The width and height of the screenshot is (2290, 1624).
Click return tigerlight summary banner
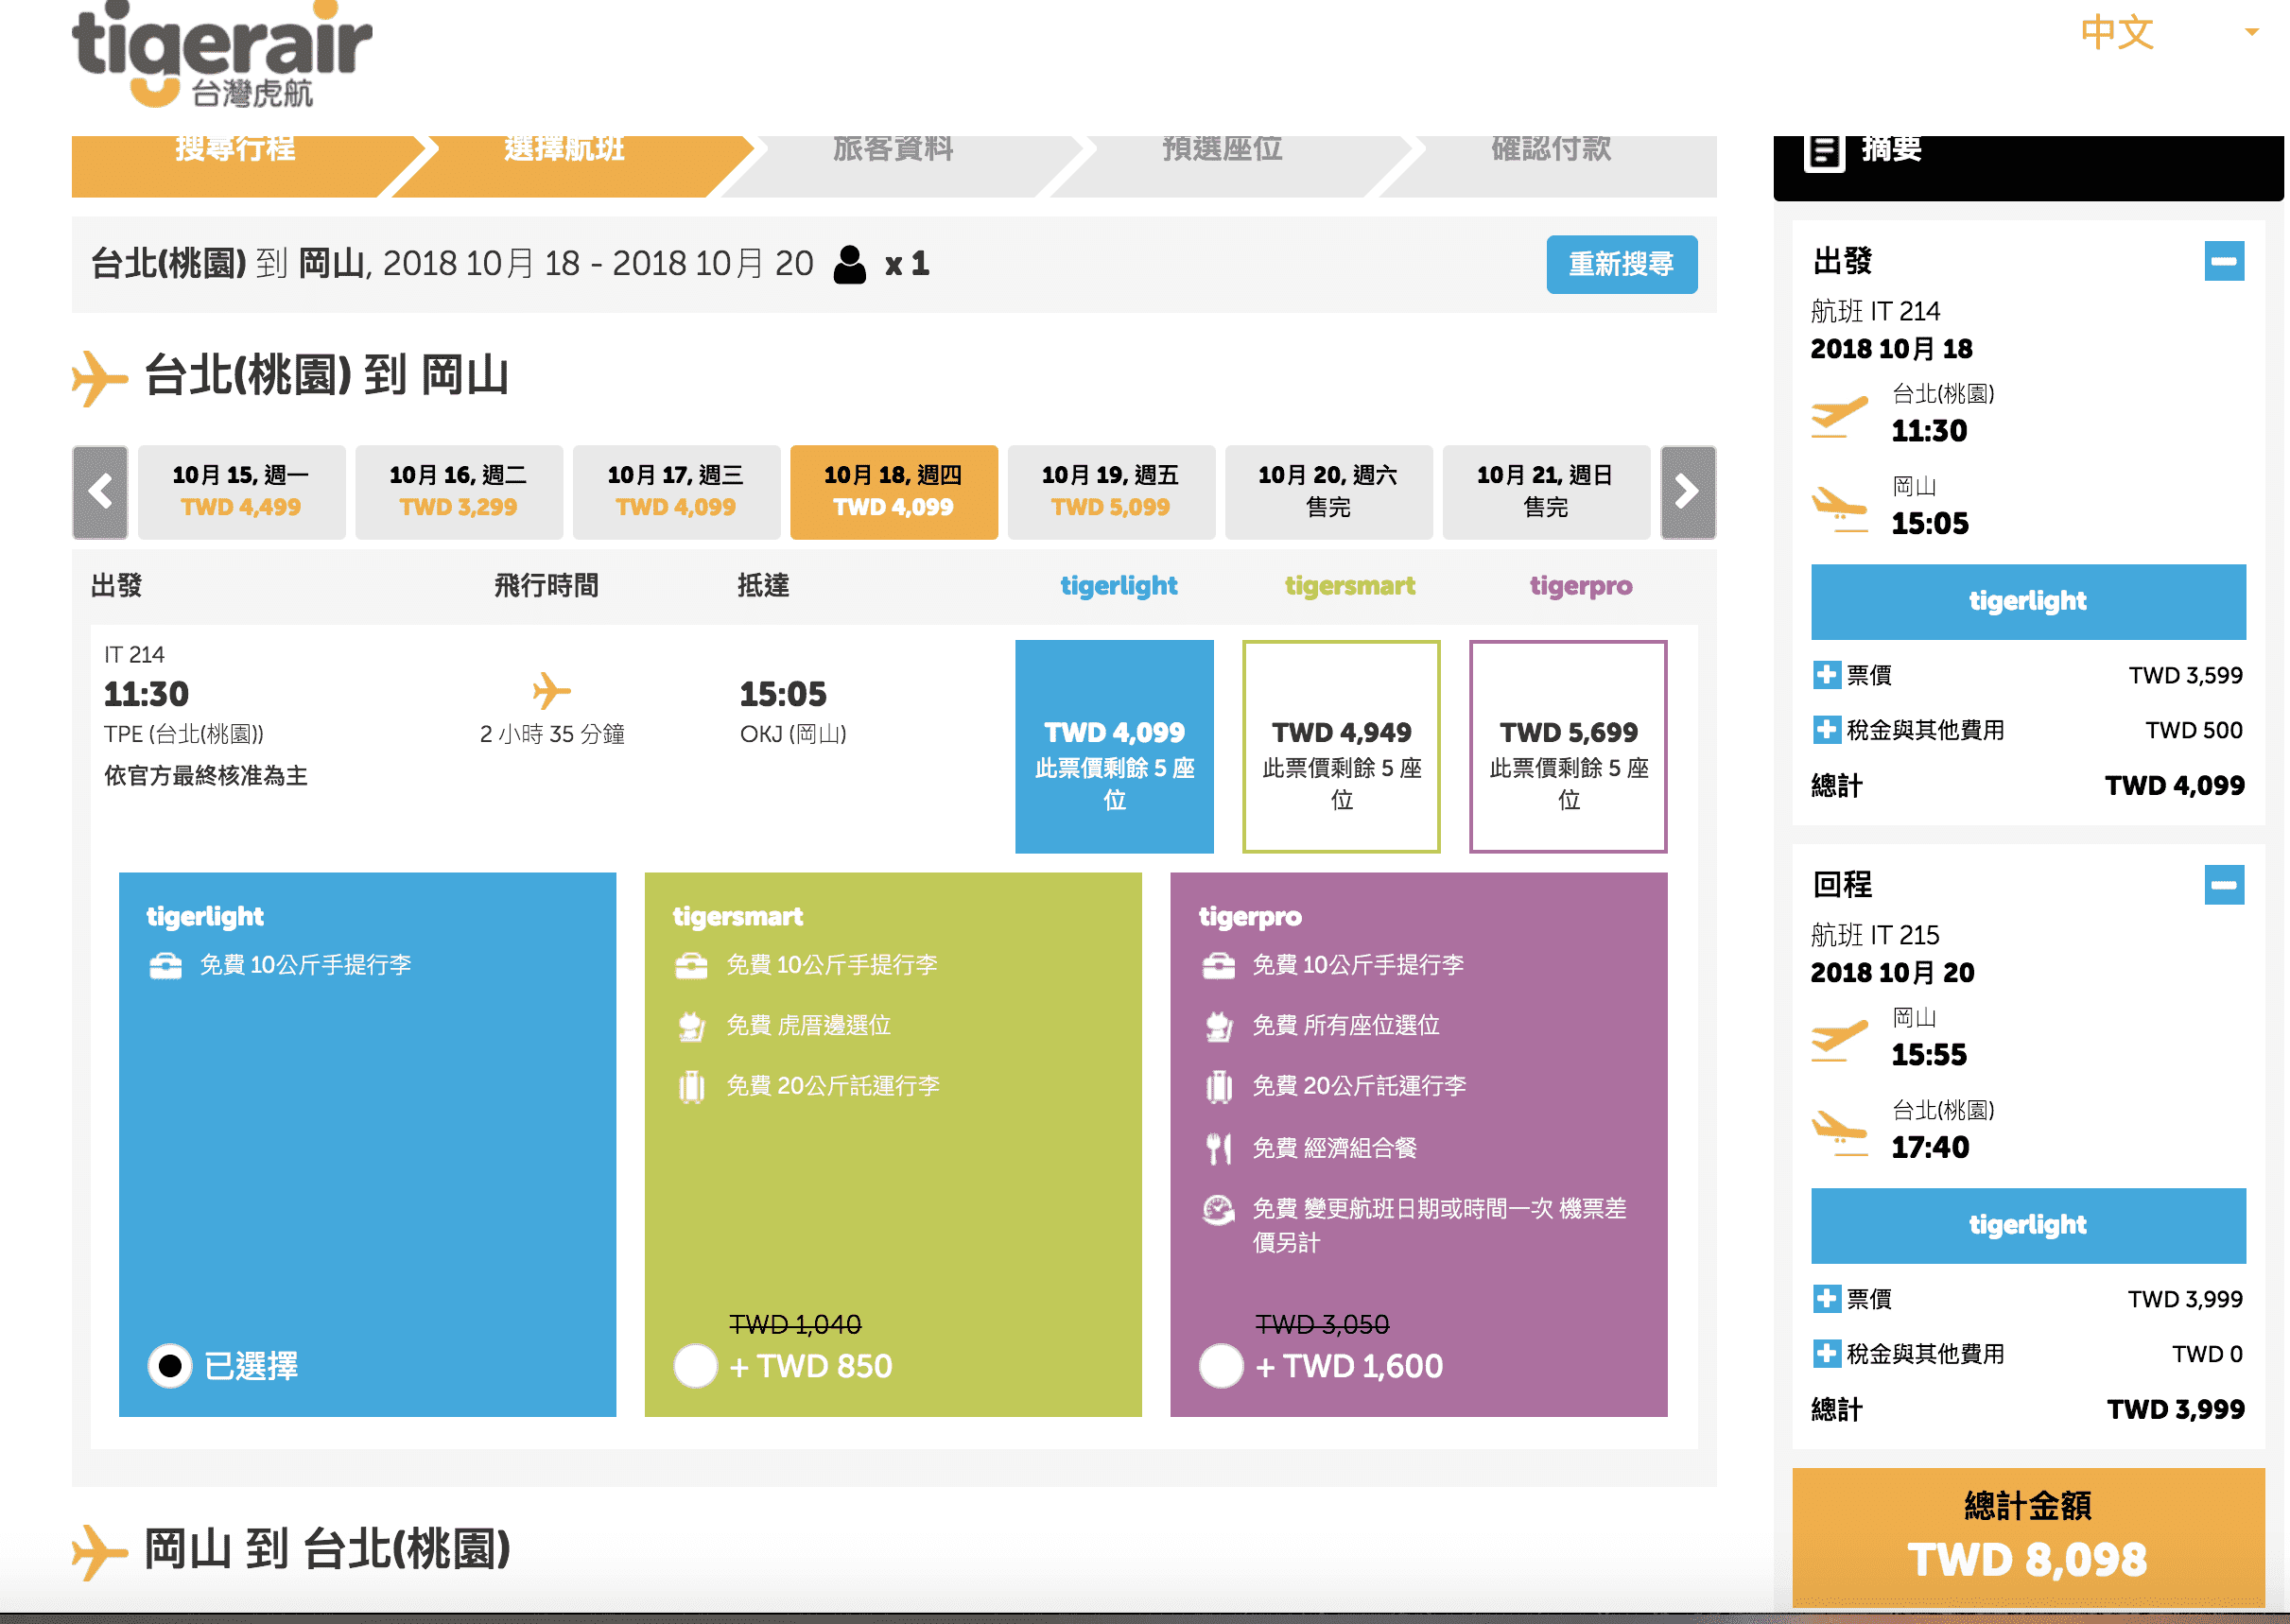point(2028,1225)
